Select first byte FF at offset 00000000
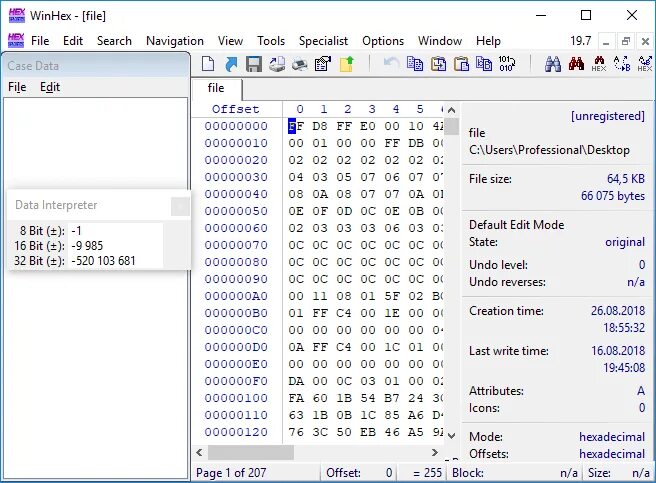The image size is (656, 483). coord(296,126)
